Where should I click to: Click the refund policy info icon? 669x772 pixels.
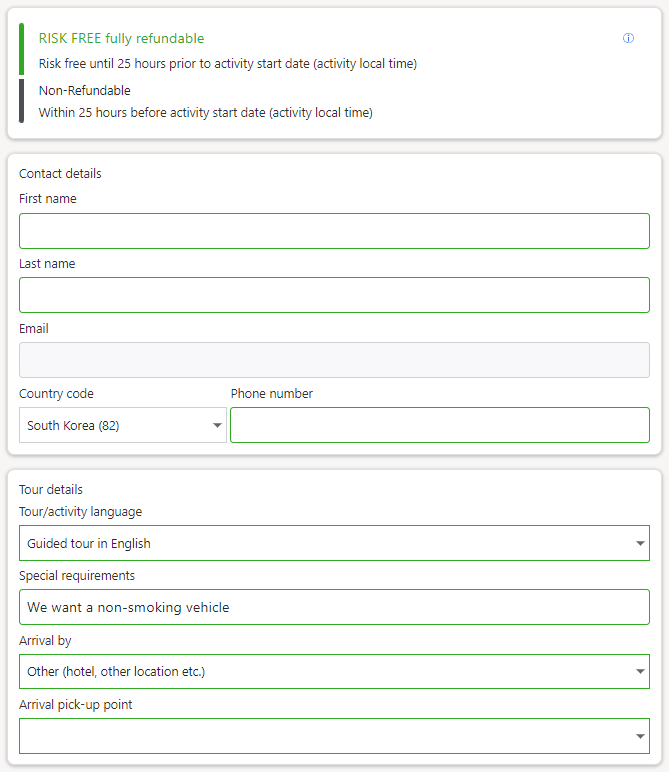(628, 38)
